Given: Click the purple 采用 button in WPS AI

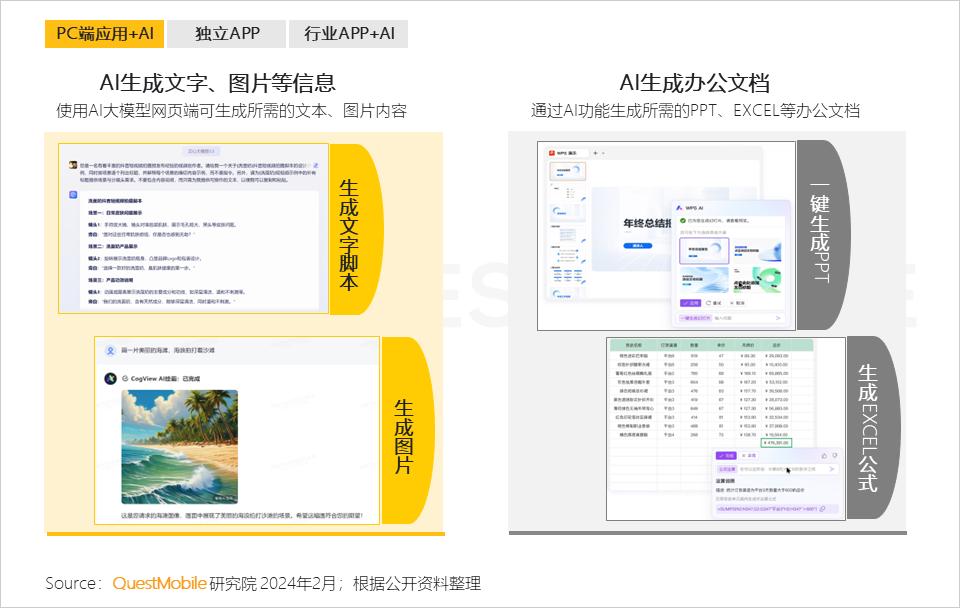Looking at the screenshot, I should point(690,302).
